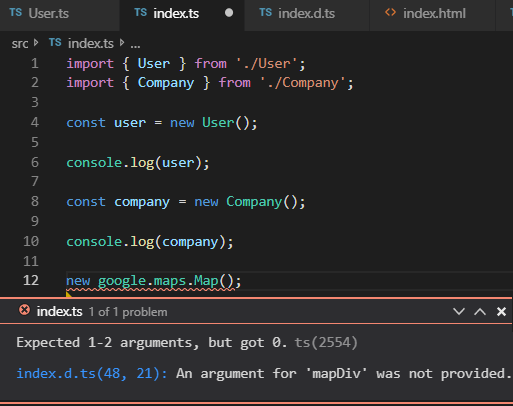Click the HTML brackets icon on index.html tab

point(390,13)
